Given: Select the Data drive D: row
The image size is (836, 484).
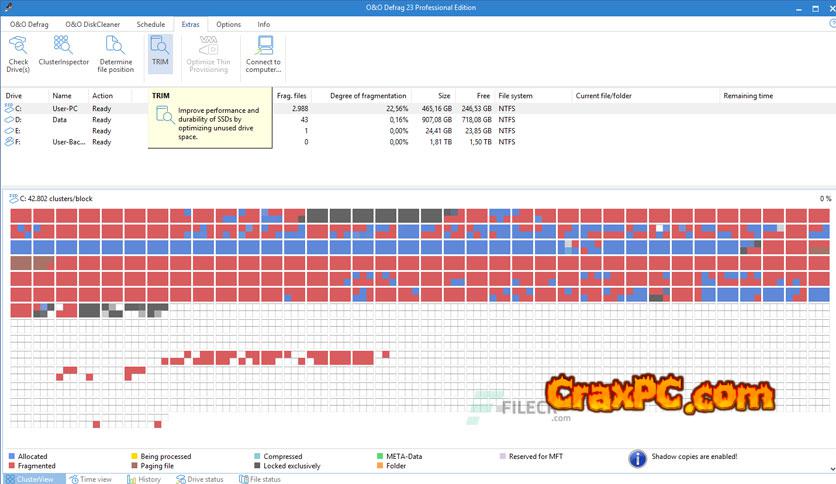Looking at the screenshot, I should click(x=60, y=119).
